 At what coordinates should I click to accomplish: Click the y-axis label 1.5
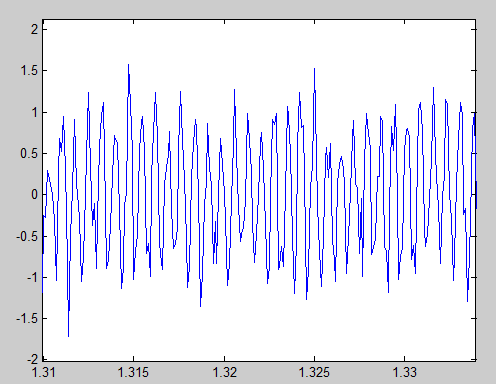pyautogui.click(x=29, y=71)
